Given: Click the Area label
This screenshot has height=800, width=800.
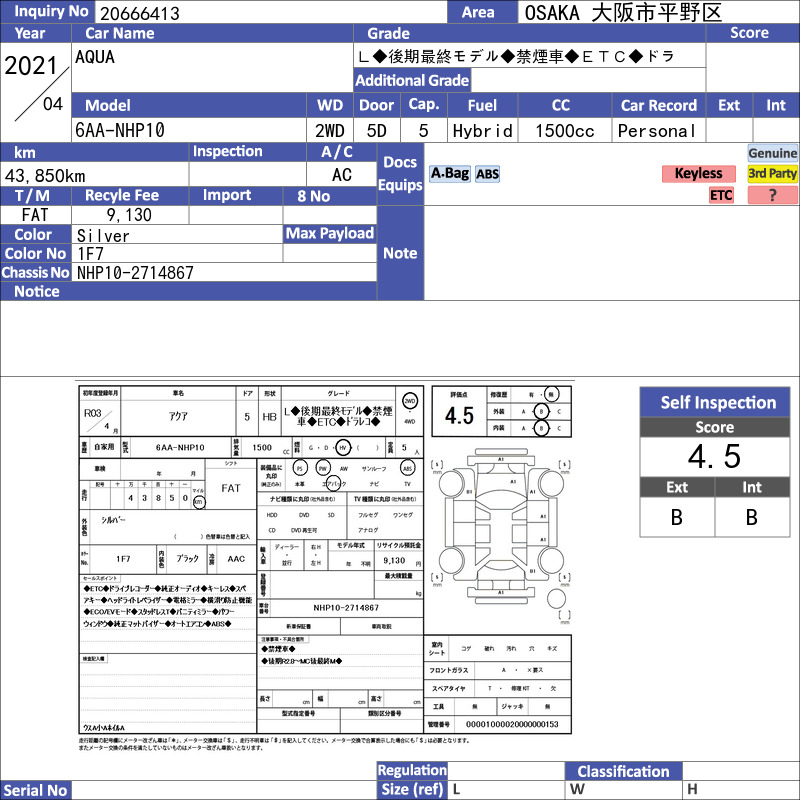Looking at the screenshot, I should coord(483,12).
